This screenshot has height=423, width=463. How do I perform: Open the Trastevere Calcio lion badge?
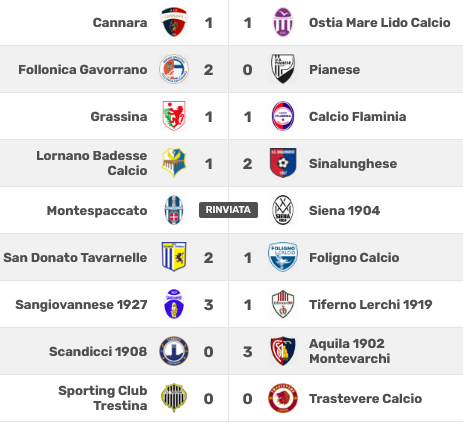click(x=283, y=398)
